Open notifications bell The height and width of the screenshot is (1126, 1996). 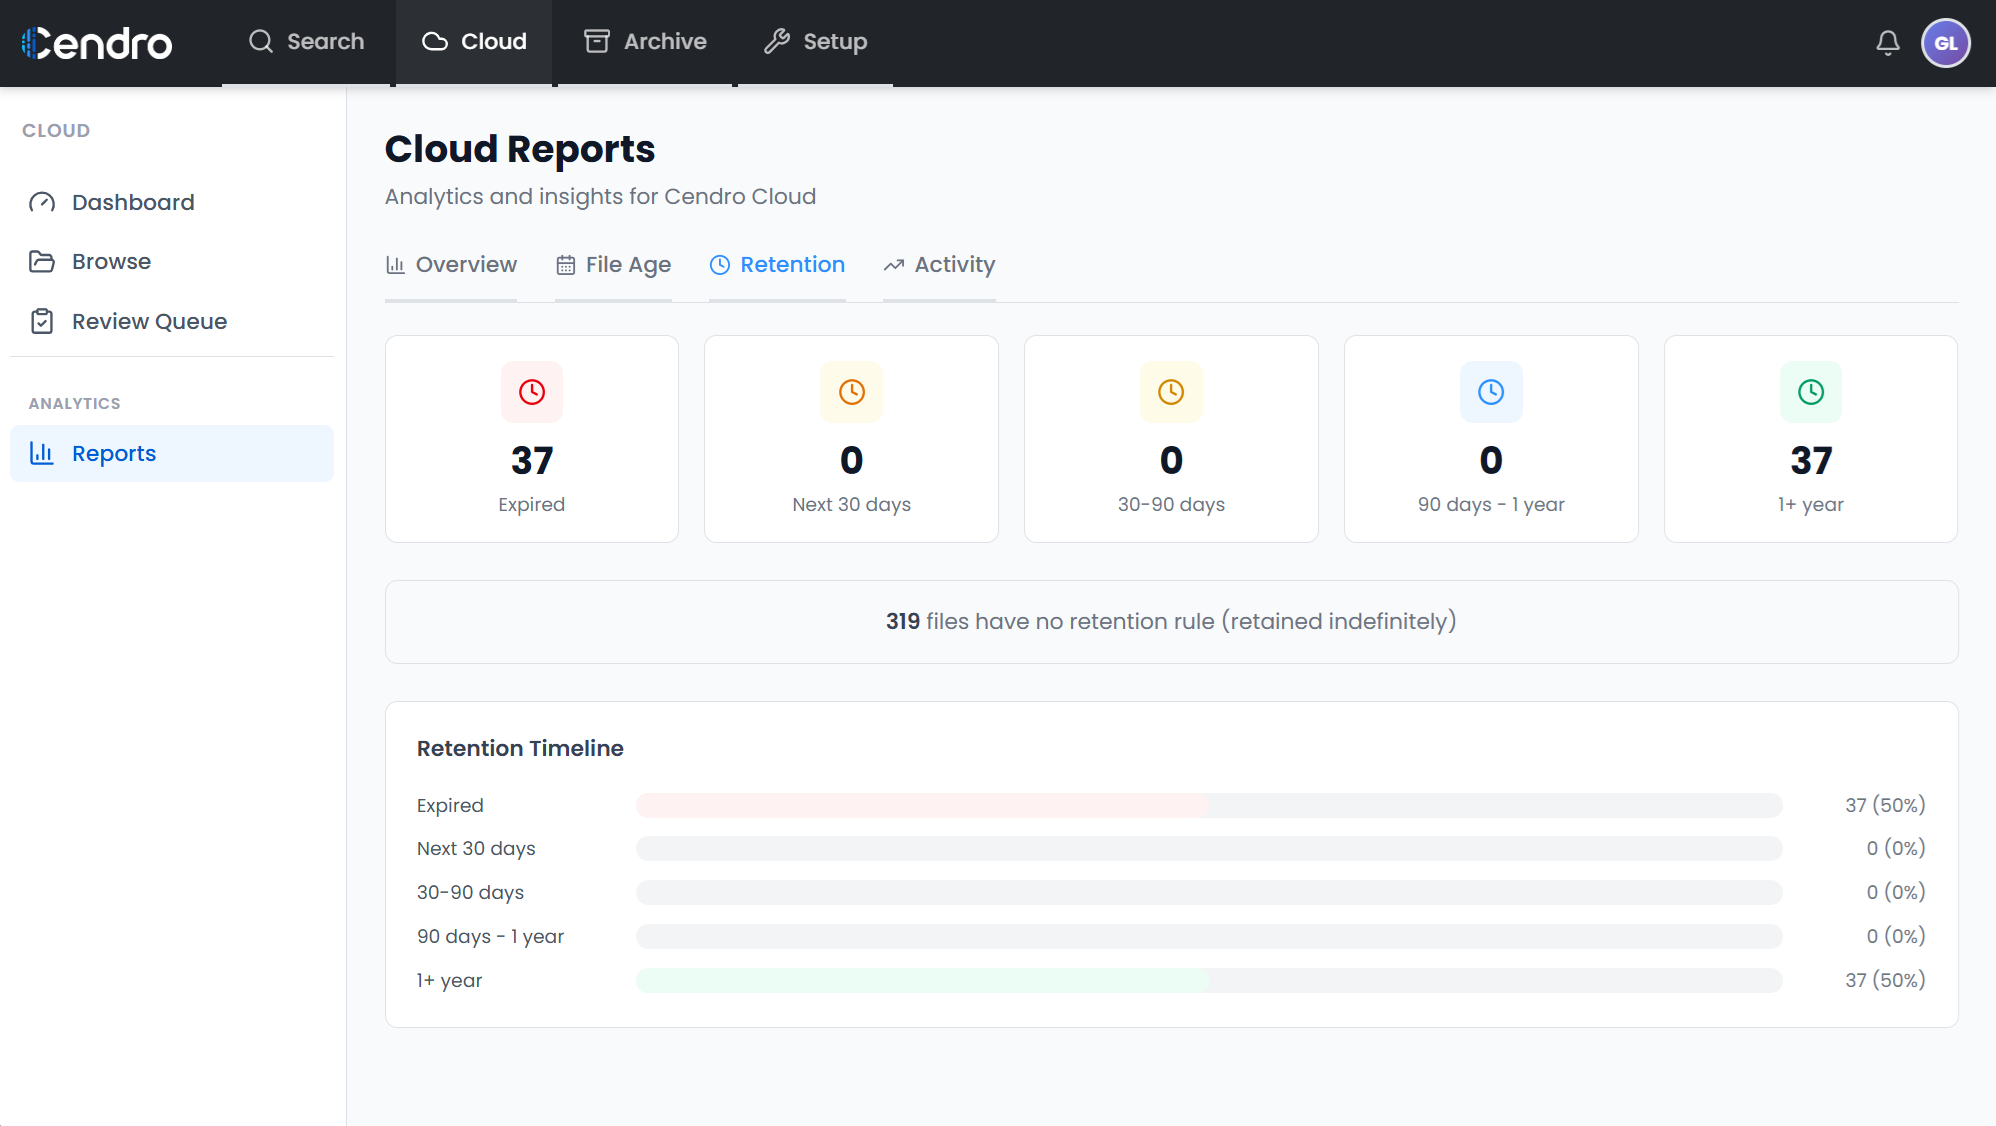pyautogui.click(x=1887, y=43)
